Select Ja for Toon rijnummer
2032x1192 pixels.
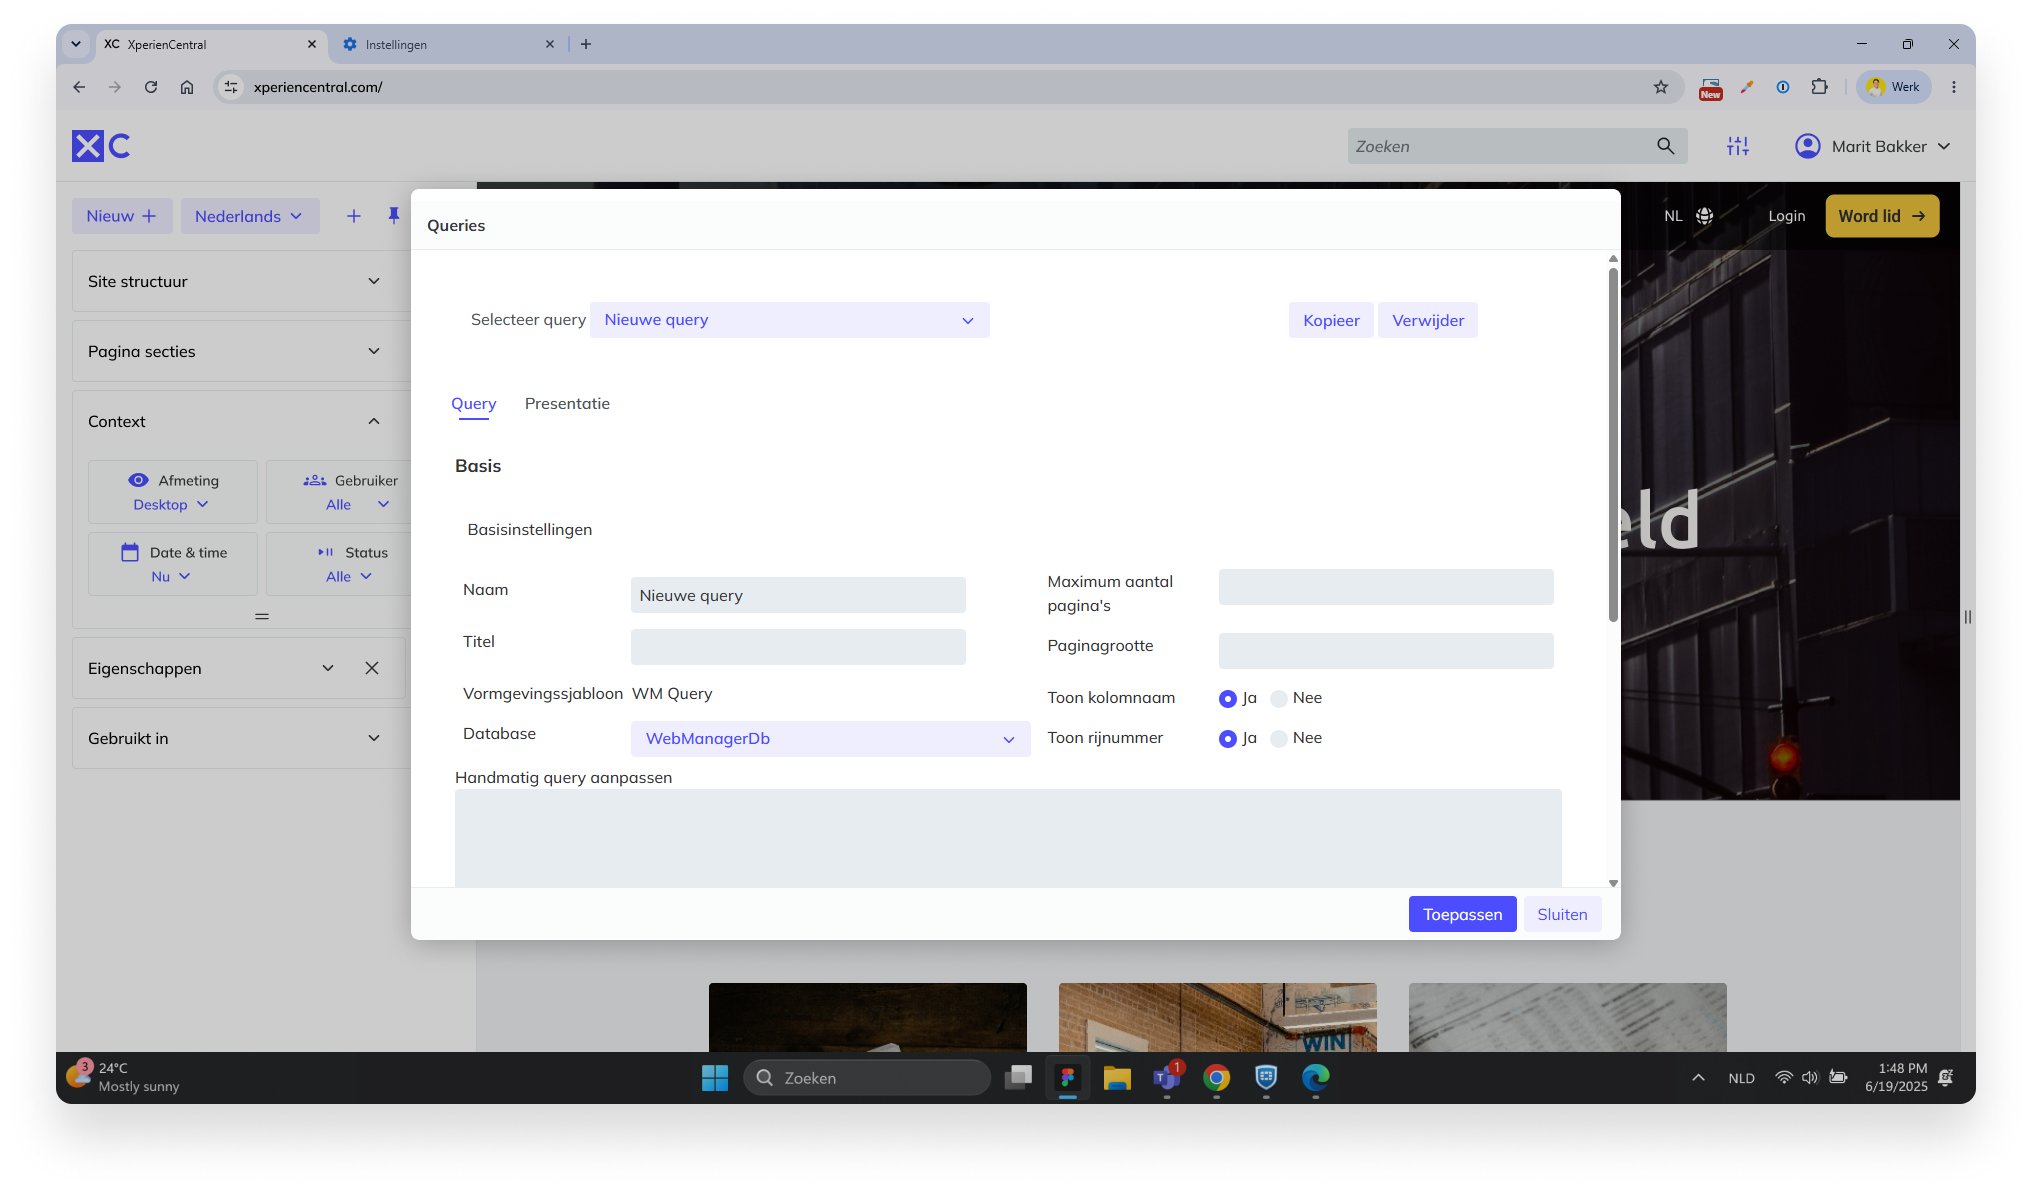click(x=1228, y=738)
